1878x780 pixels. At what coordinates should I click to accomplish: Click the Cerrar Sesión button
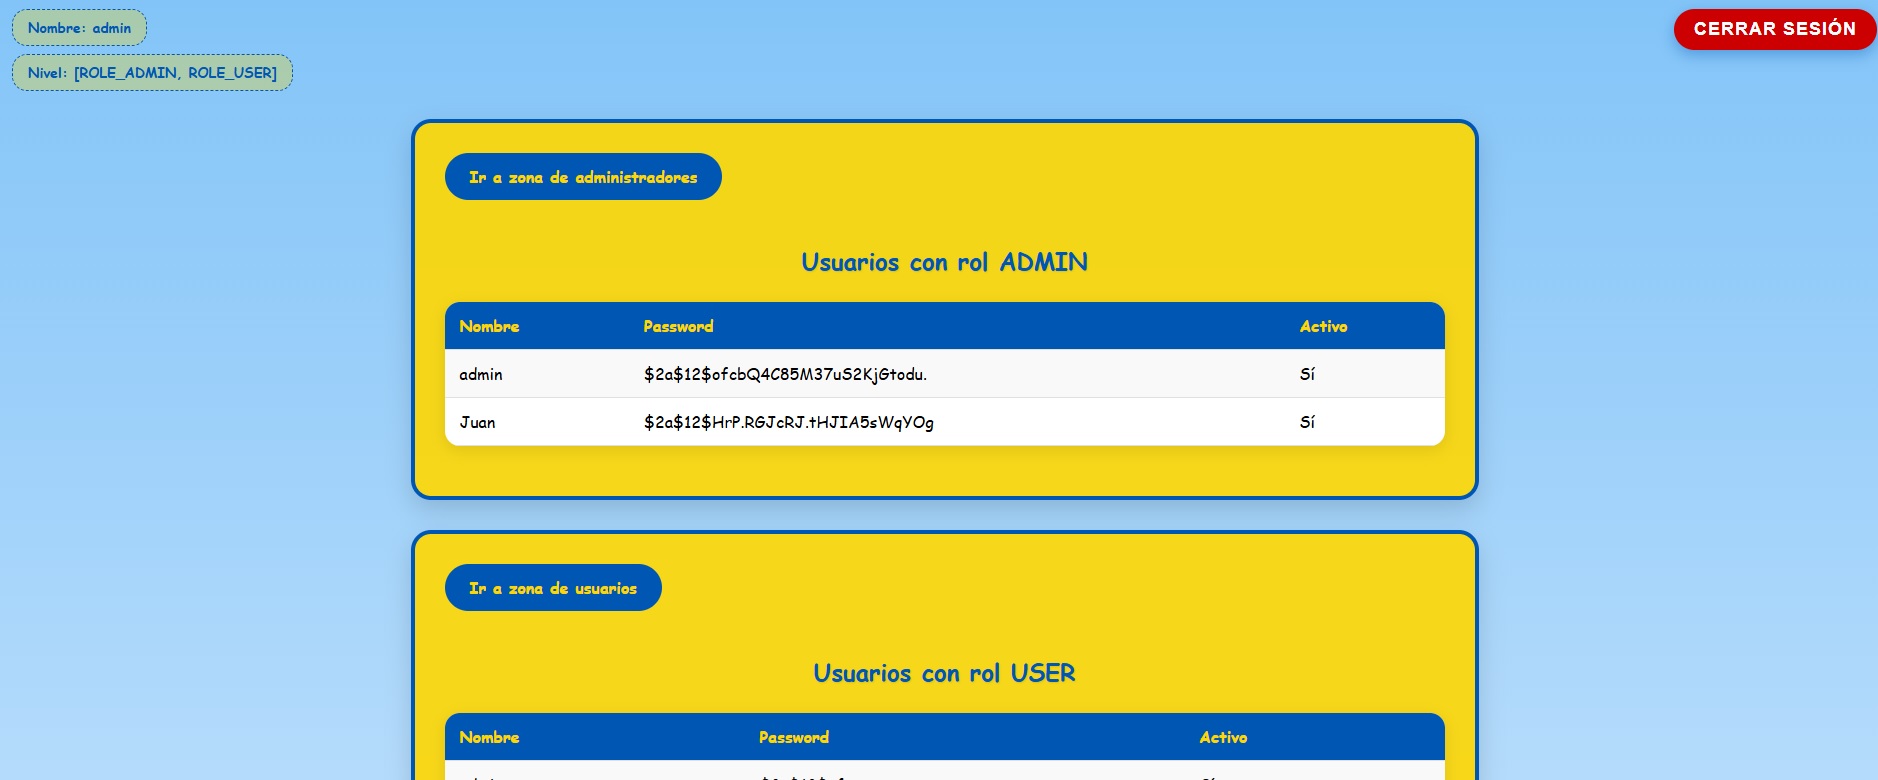click(x=1774, y=29)
